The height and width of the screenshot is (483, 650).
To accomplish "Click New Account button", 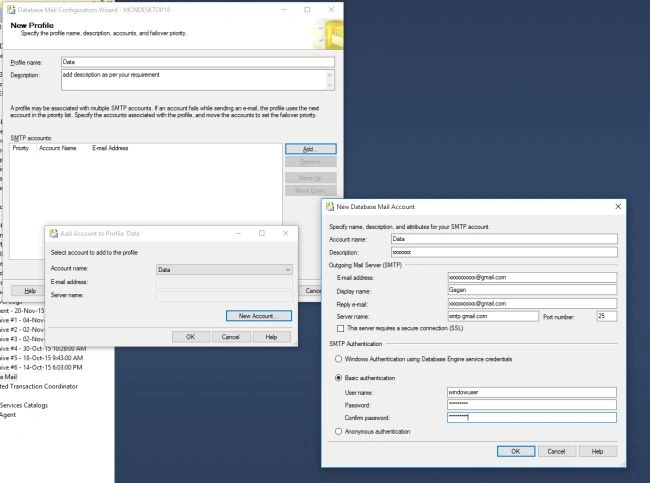I will 259,316.
